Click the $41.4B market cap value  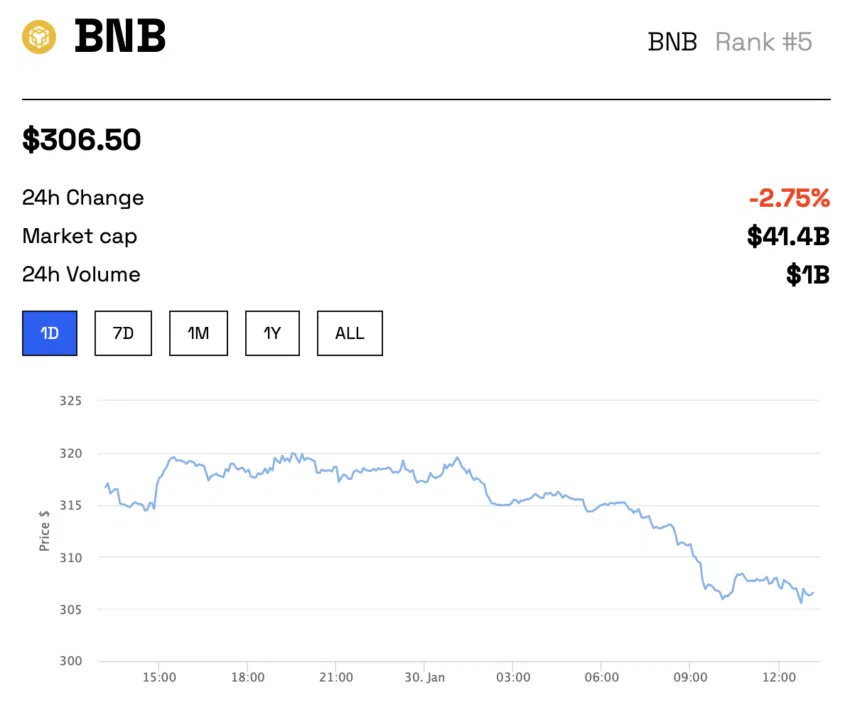tap(788, 237)
